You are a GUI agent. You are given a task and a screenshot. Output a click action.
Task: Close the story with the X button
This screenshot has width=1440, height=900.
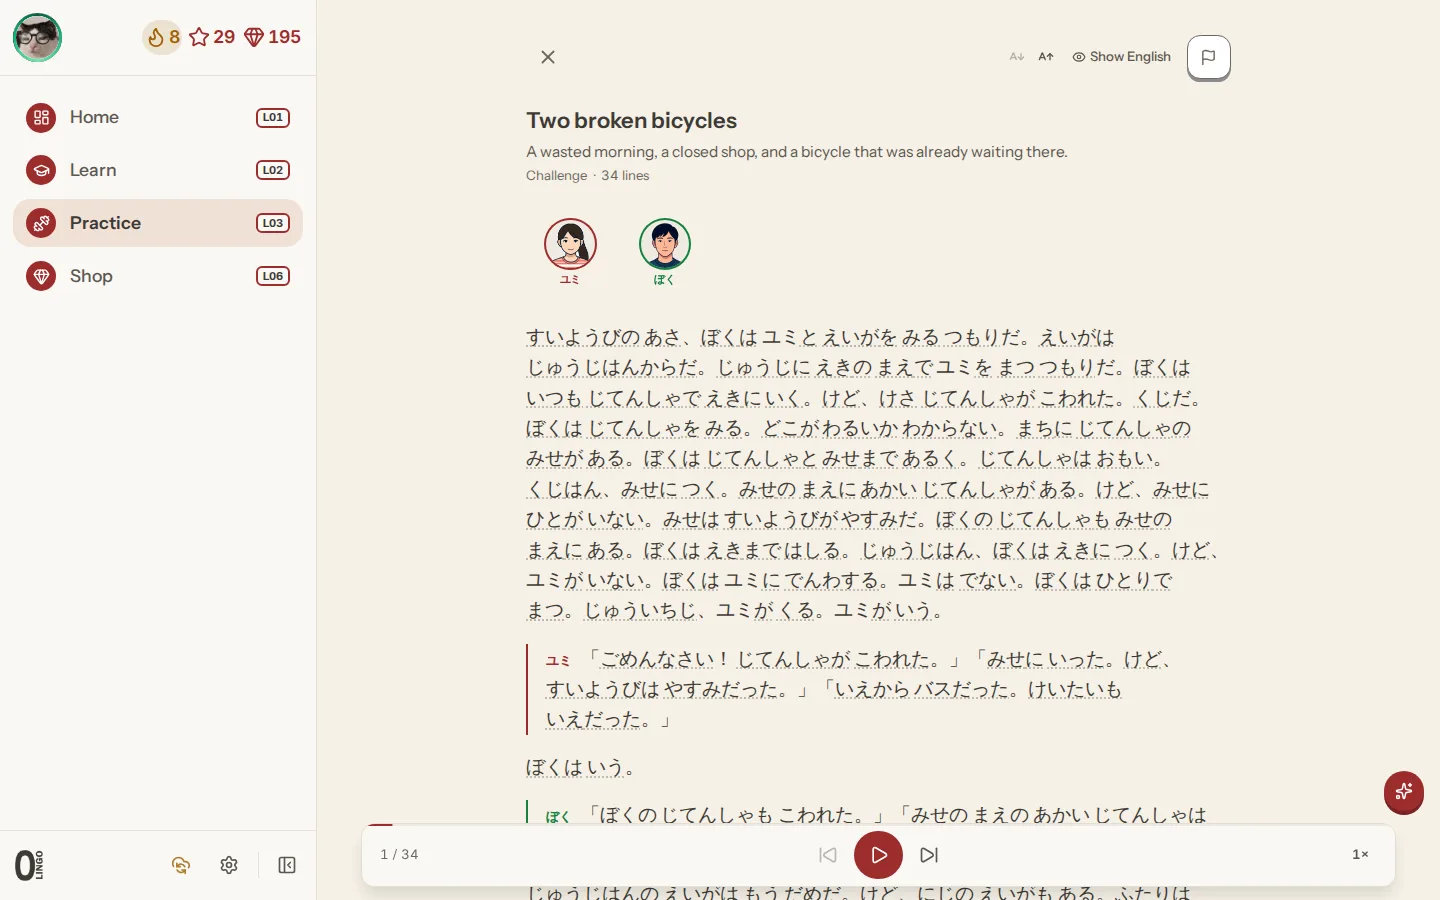point(548,57)
